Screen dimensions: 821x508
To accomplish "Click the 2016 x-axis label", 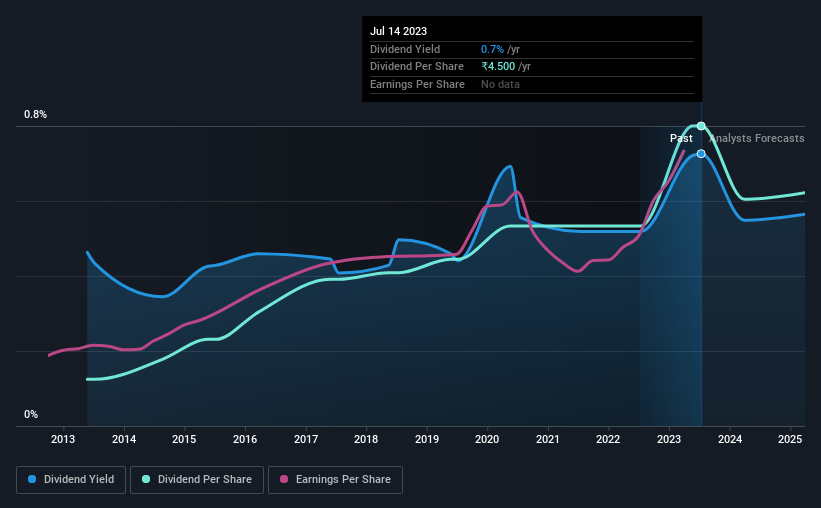I will pyautogui.click(x=245, y=439).
